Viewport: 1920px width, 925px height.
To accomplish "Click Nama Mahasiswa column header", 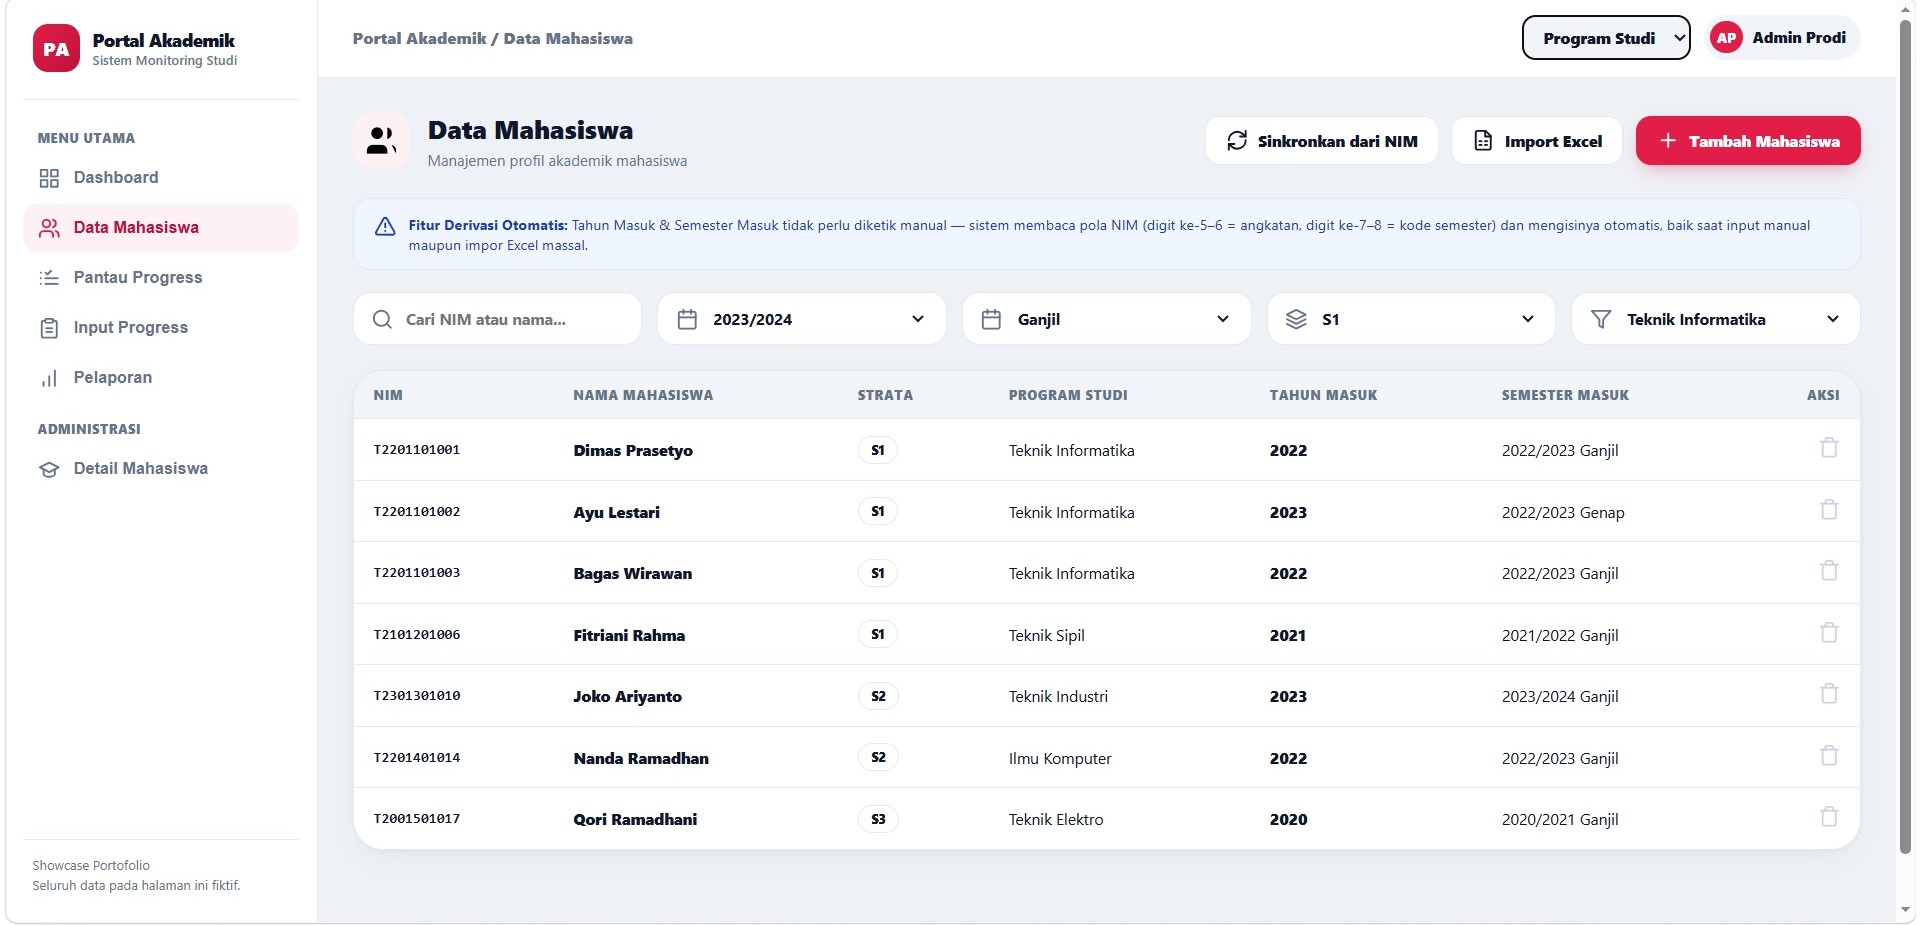I will 643,396.
